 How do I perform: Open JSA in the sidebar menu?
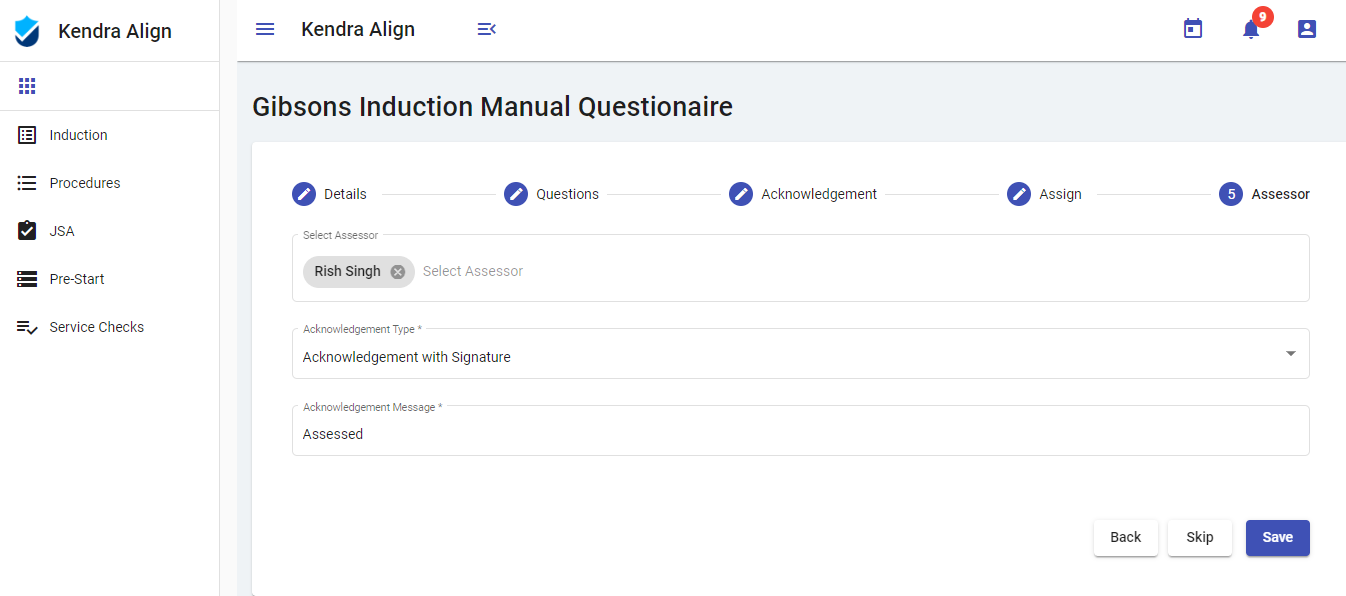(x=109, y=231)
